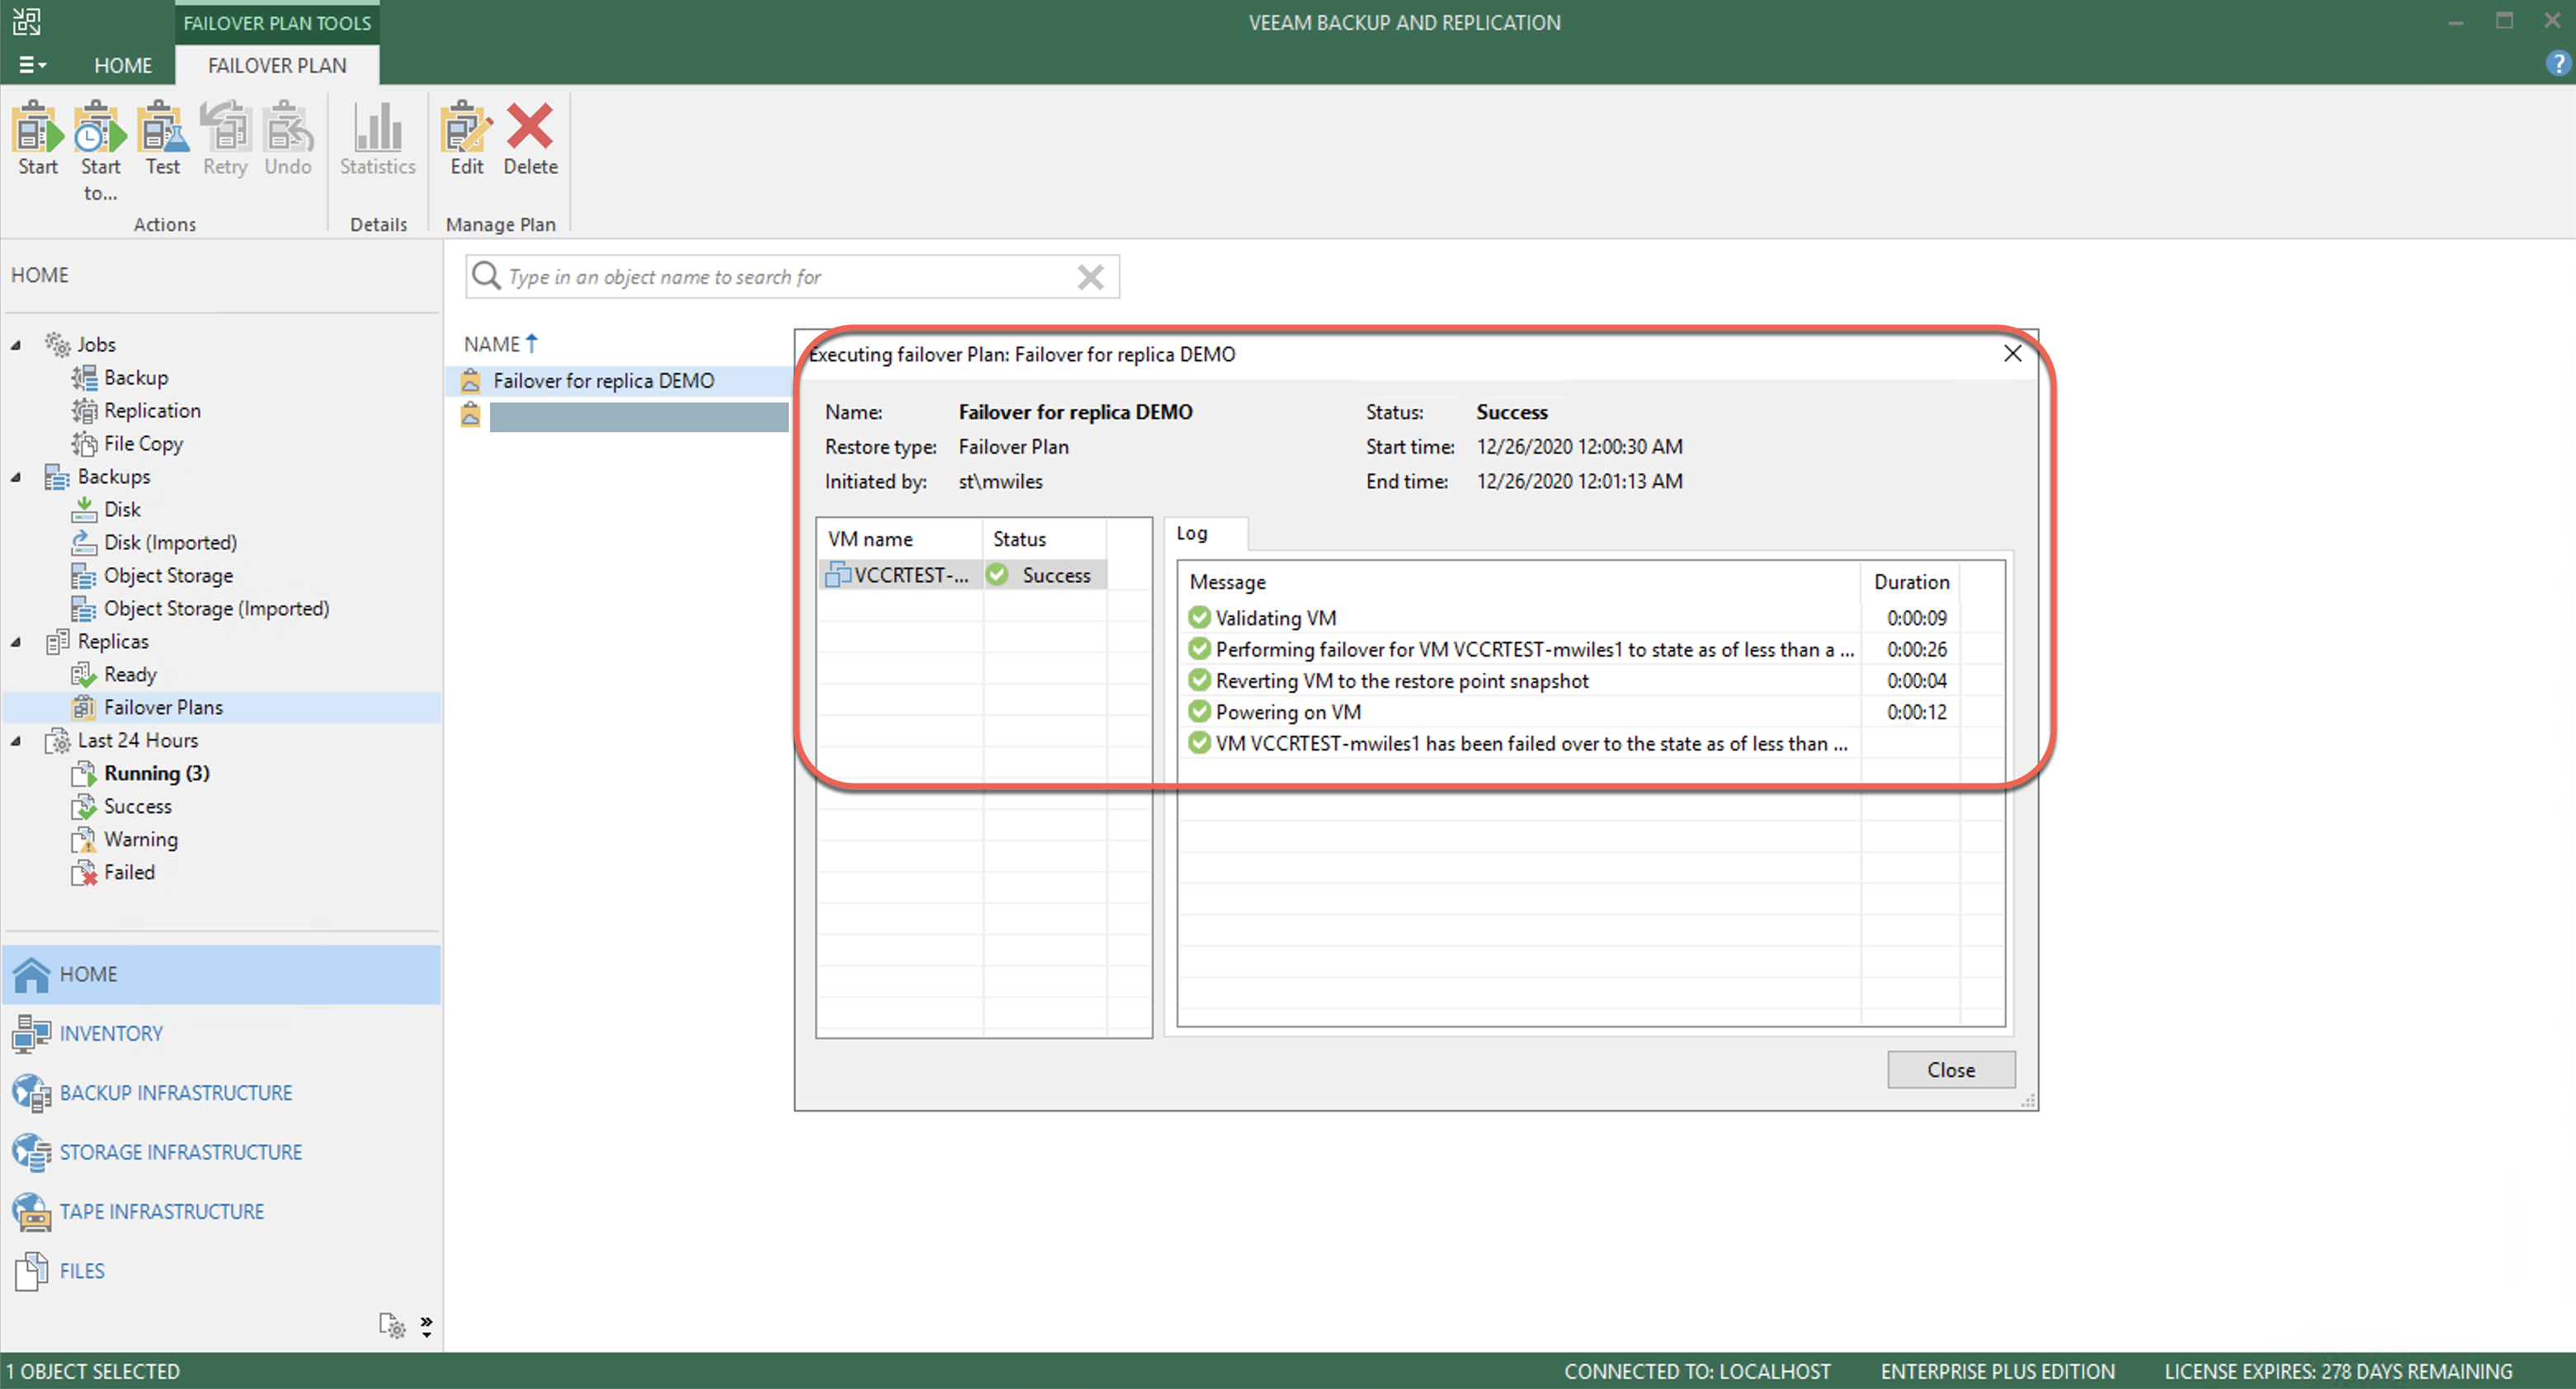Collapse the Backups tree node
The width and height of the screenshot is (2576, 1389).
coord(16,477)
